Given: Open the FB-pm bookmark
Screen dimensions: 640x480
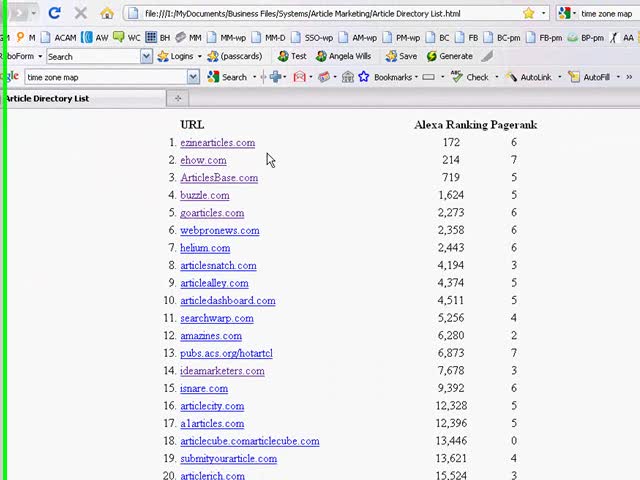Looking at the screenshot, I should point(544,38).
